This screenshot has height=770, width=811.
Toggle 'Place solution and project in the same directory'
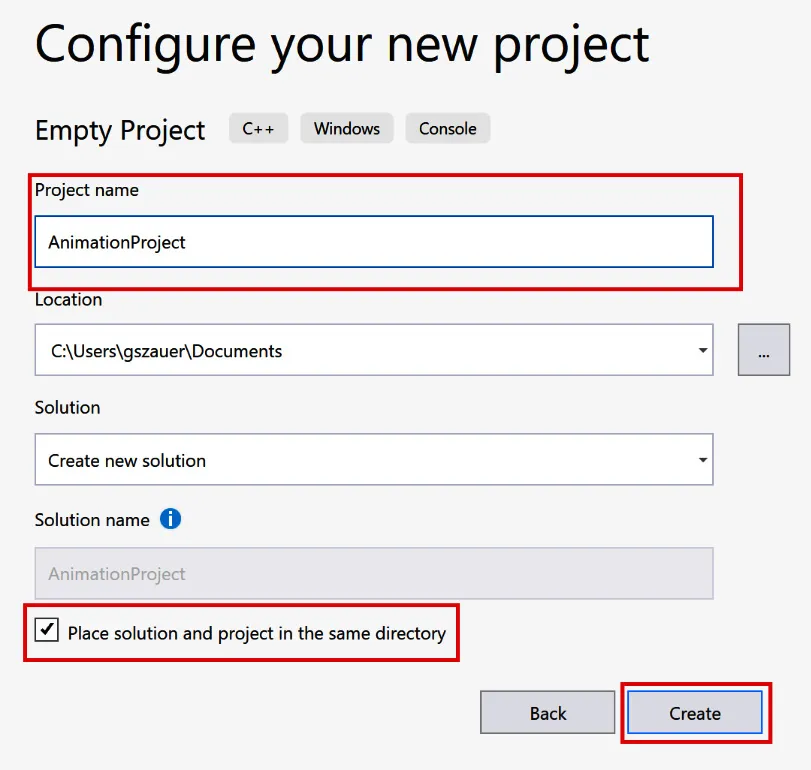point(46,632)
